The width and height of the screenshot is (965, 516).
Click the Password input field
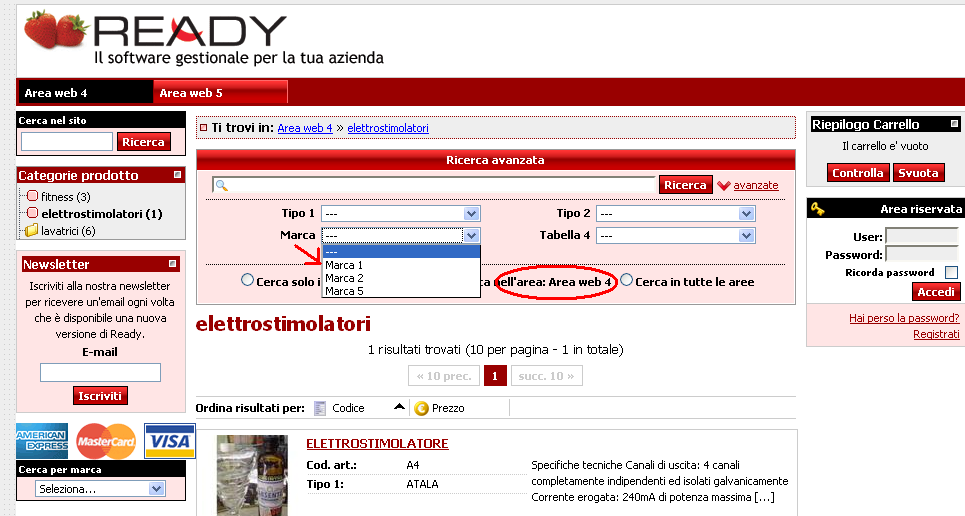click(922, 254)
